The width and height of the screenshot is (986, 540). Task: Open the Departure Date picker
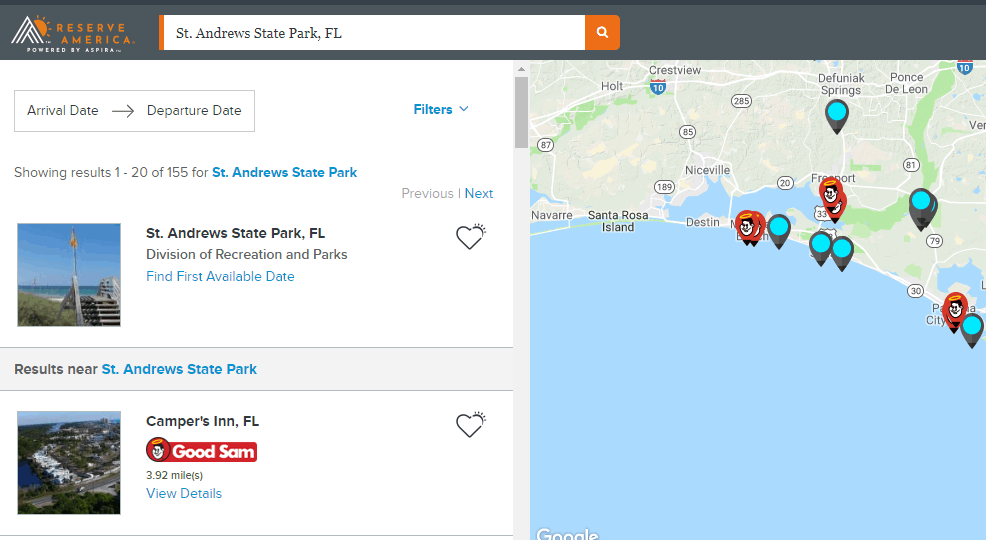194,111
